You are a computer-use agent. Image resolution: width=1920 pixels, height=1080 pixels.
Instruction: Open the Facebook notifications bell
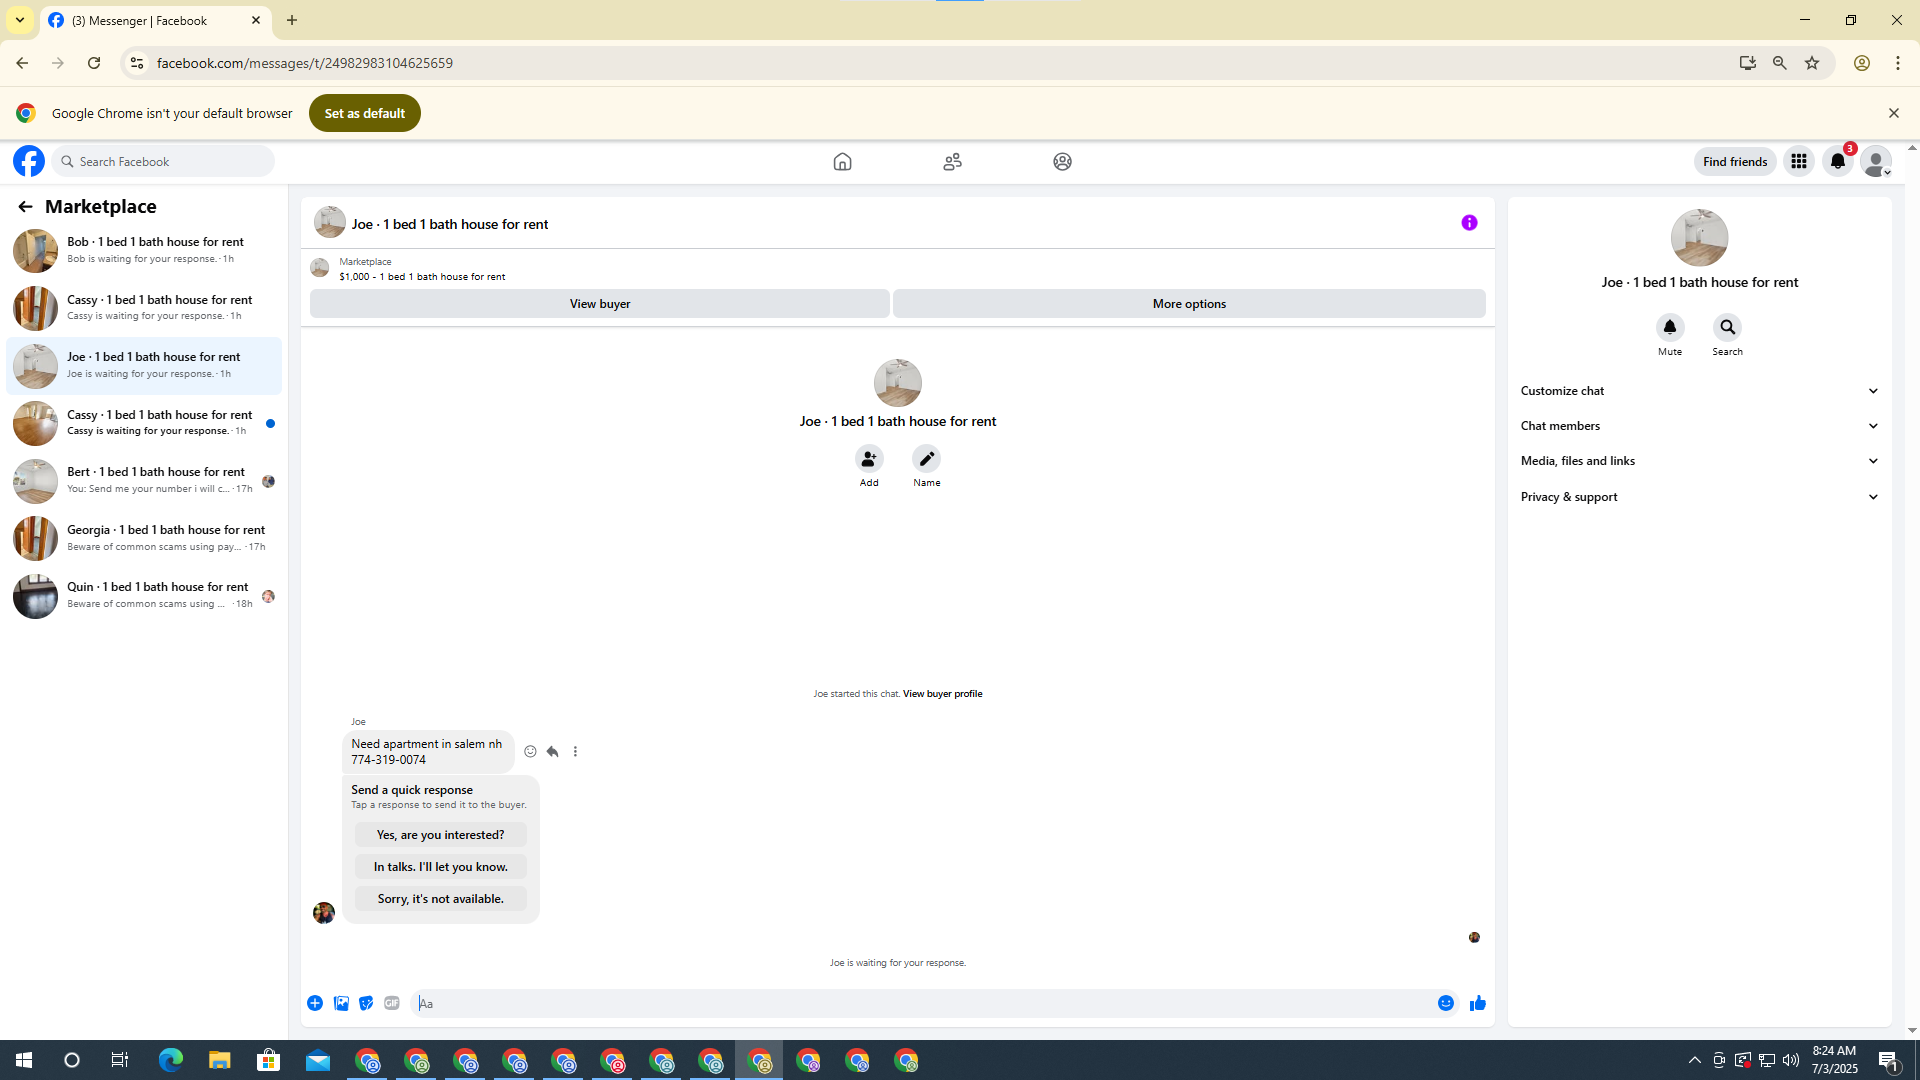pyautogui.click(x=1837, y=161)
